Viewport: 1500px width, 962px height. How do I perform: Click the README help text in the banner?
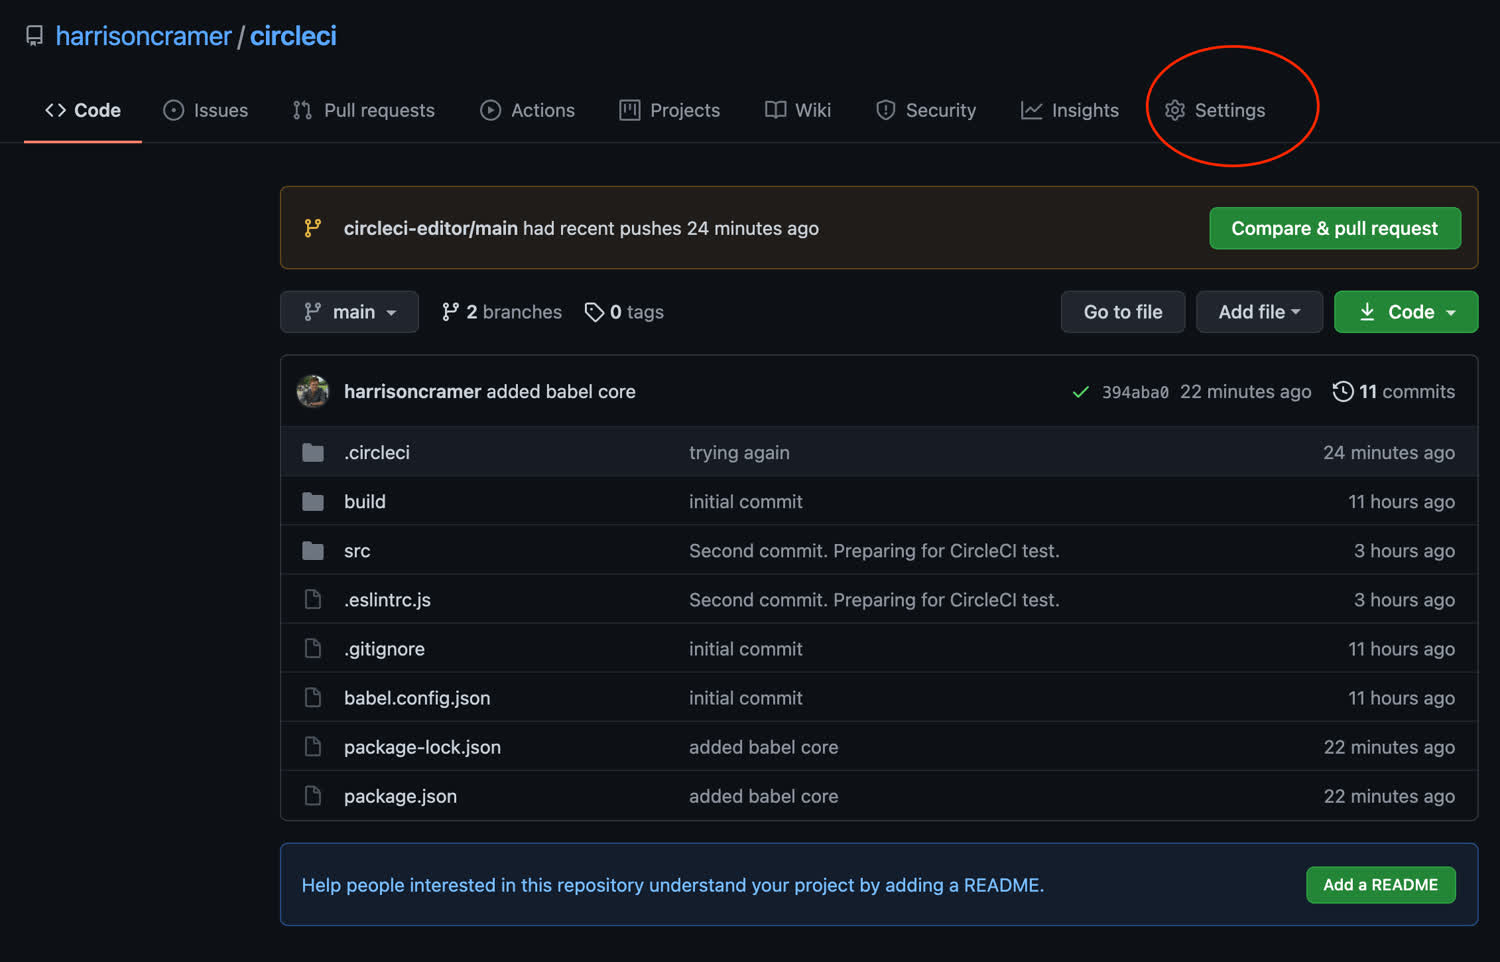673,885
